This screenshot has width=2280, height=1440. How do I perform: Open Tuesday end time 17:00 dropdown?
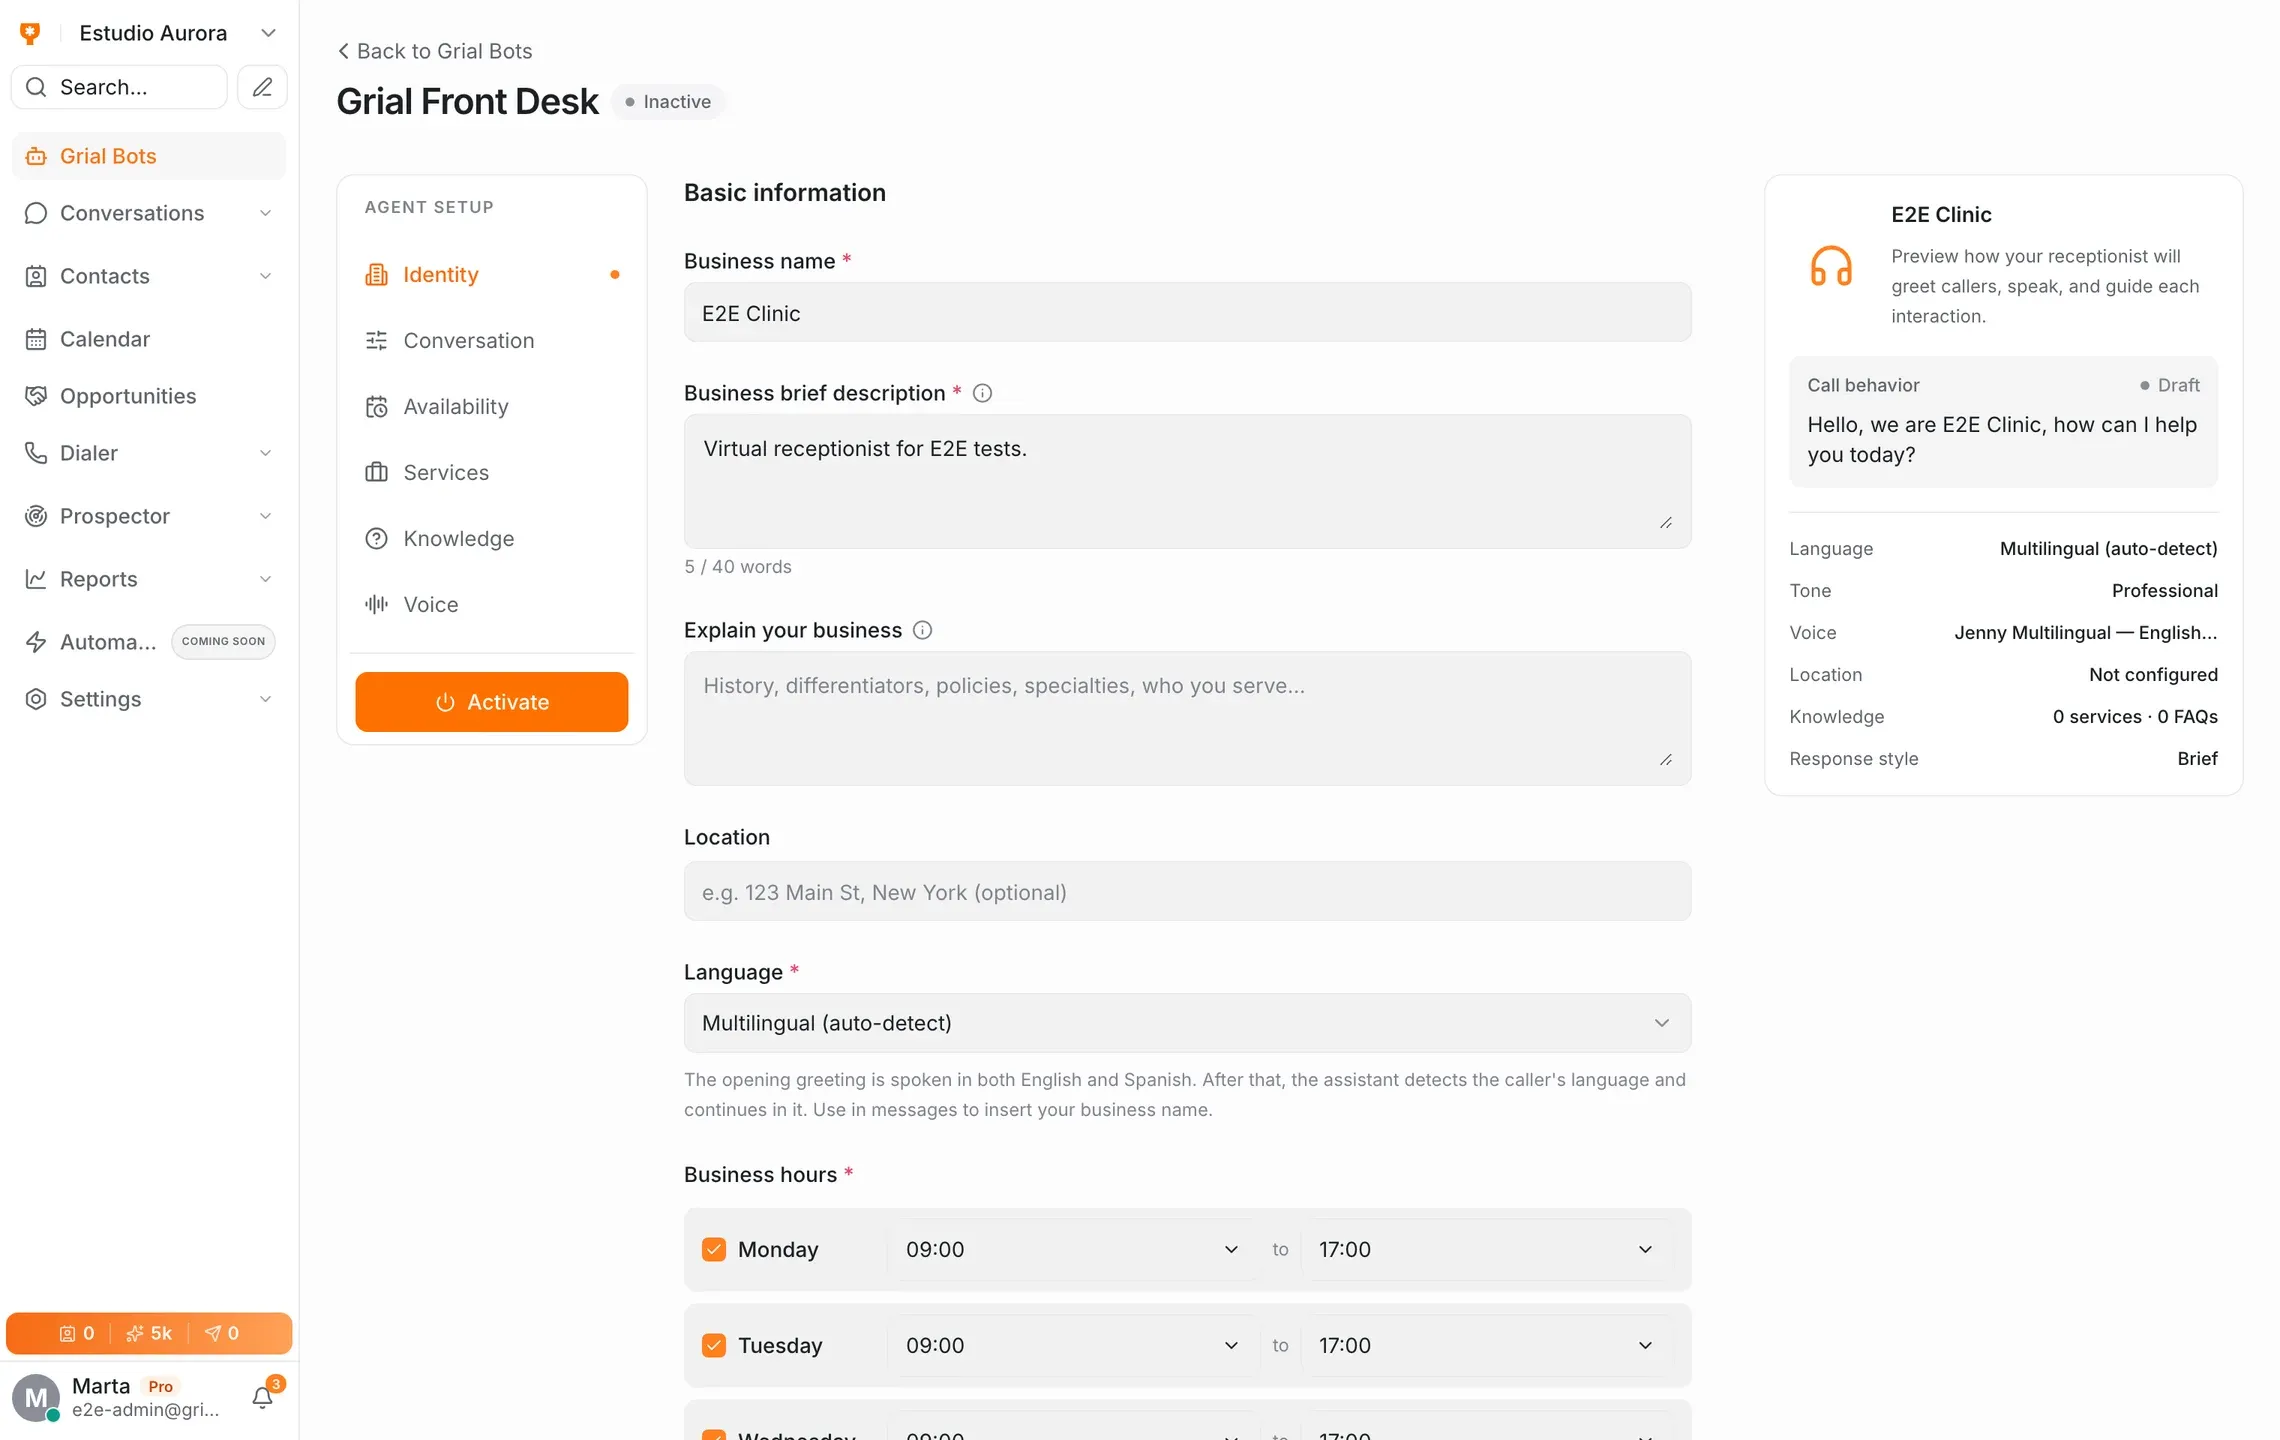[x=1485, y=1345]
